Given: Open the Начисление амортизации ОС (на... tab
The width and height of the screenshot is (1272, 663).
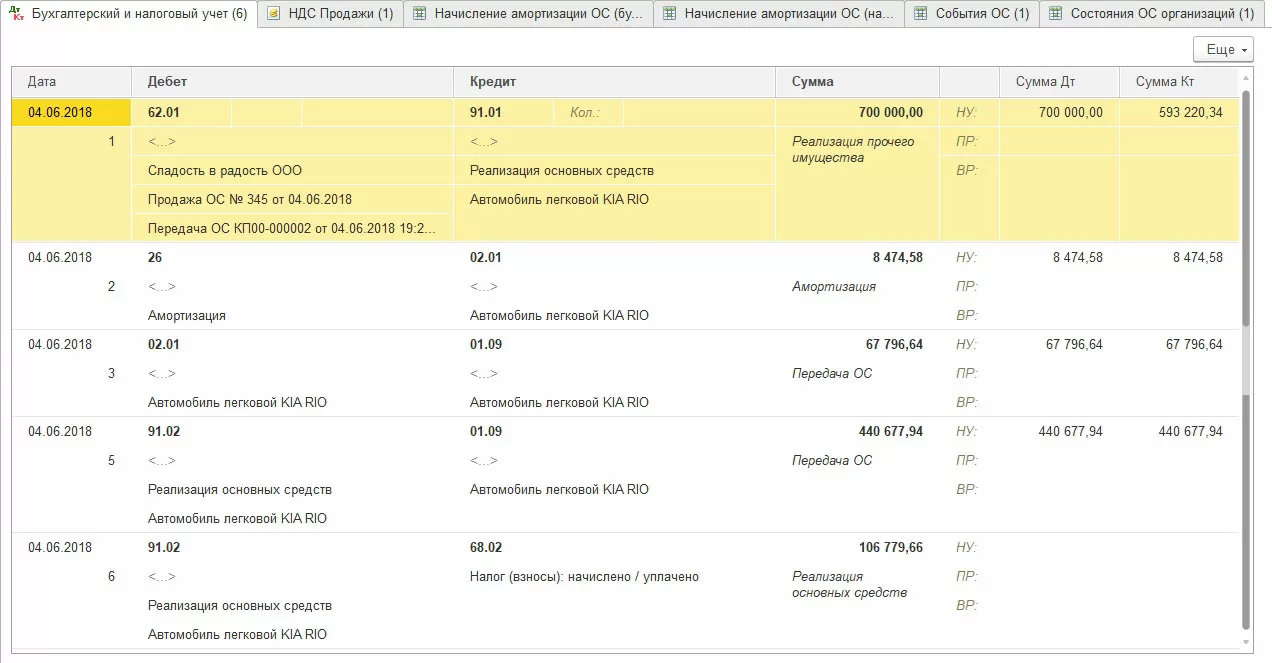Looking at the screenshot, I should [779, 14].
